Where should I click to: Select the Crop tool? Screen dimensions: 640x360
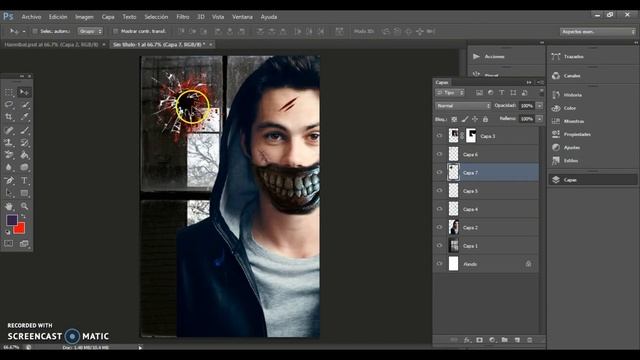tap(9, 117)
